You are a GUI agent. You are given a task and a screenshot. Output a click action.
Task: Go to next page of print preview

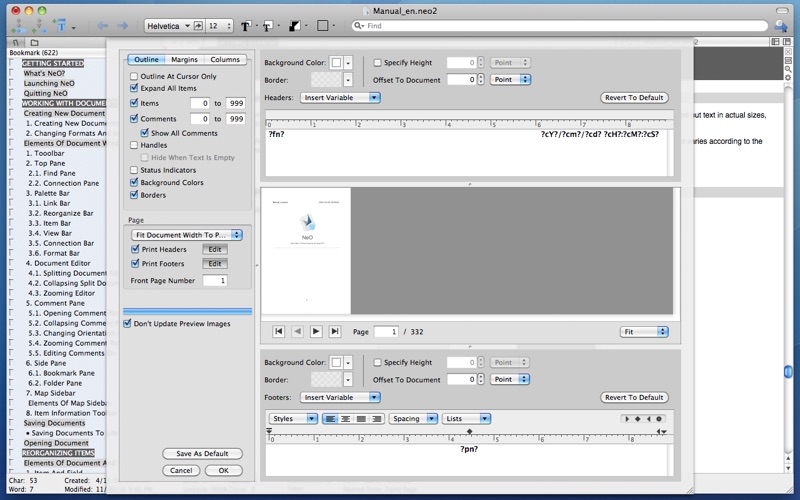click(316, 332)
